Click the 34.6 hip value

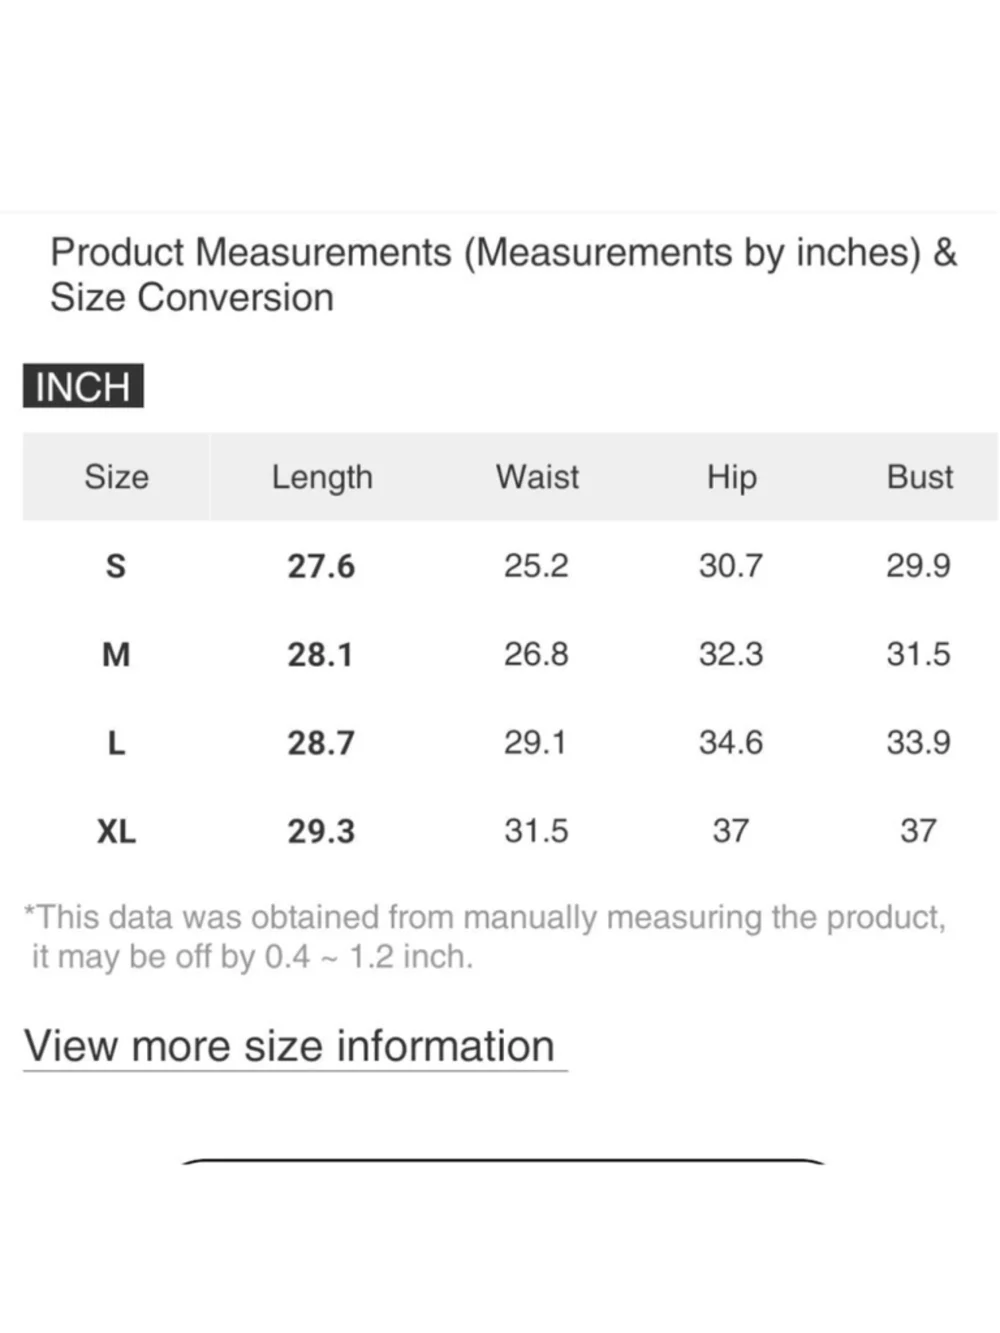point(731,742)
